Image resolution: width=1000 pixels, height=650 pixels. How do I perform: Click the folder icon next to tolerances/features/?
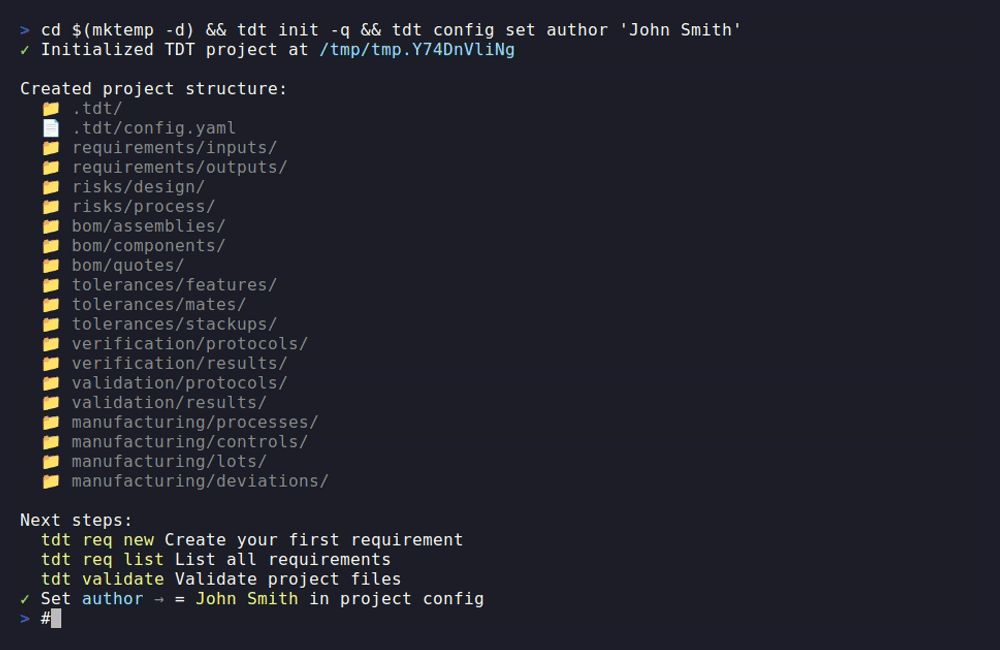click(x=51, y=285)
